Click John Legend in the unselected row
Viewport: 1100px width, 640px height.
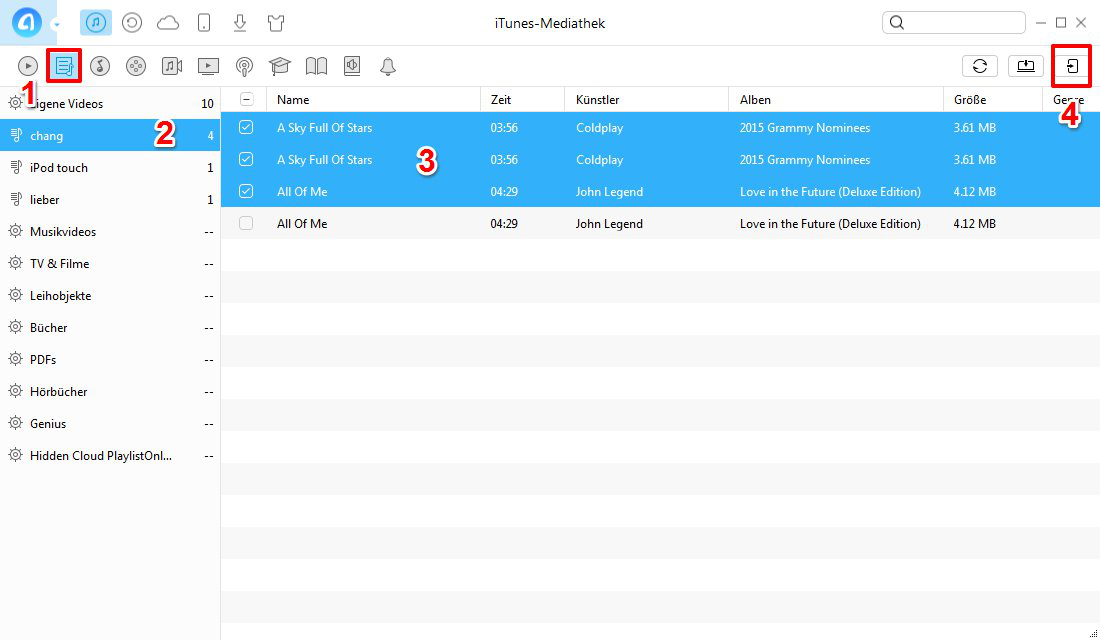(609, 224)
